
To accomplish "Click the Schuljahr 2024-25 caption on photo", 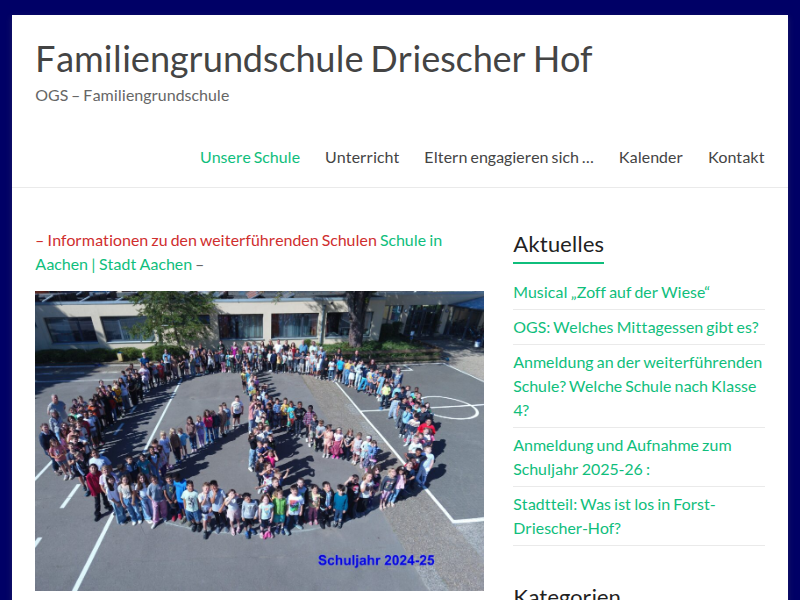I will click(376, 561).
